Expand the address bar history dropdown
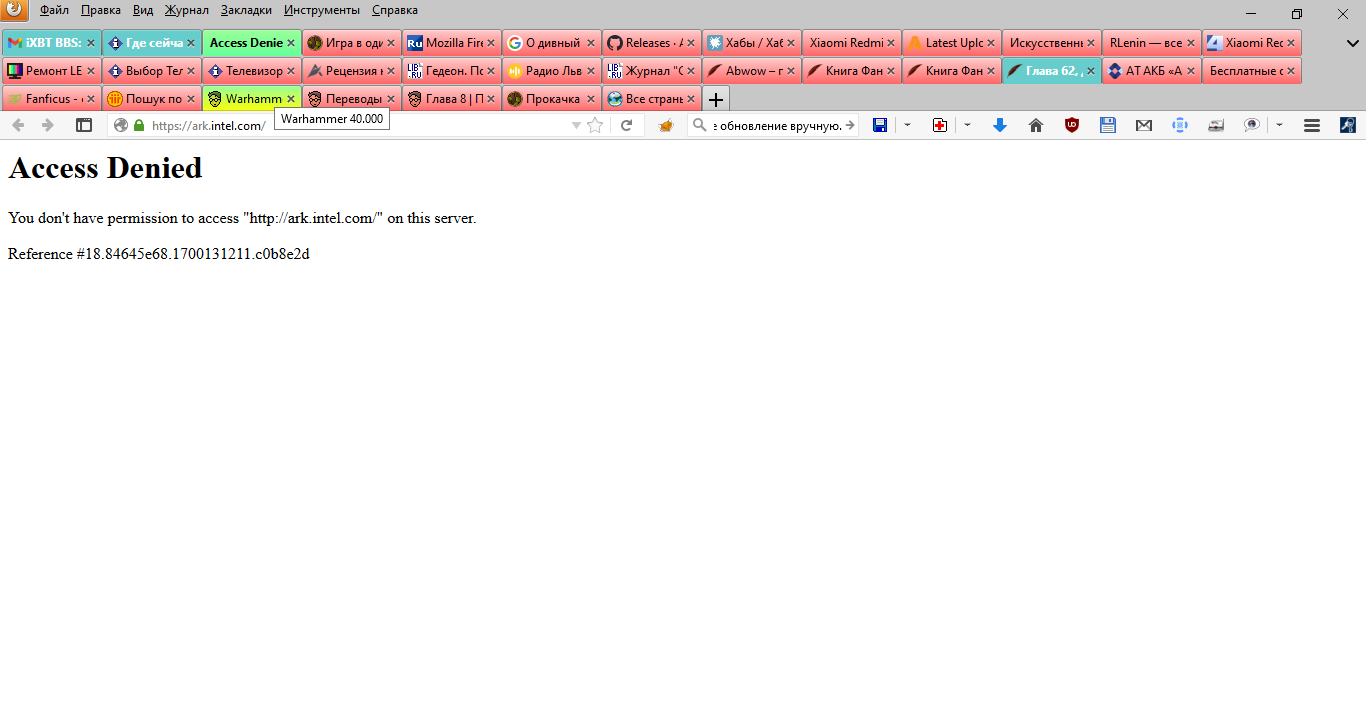This screenshot has height=728, width=1366. (576, 125)
